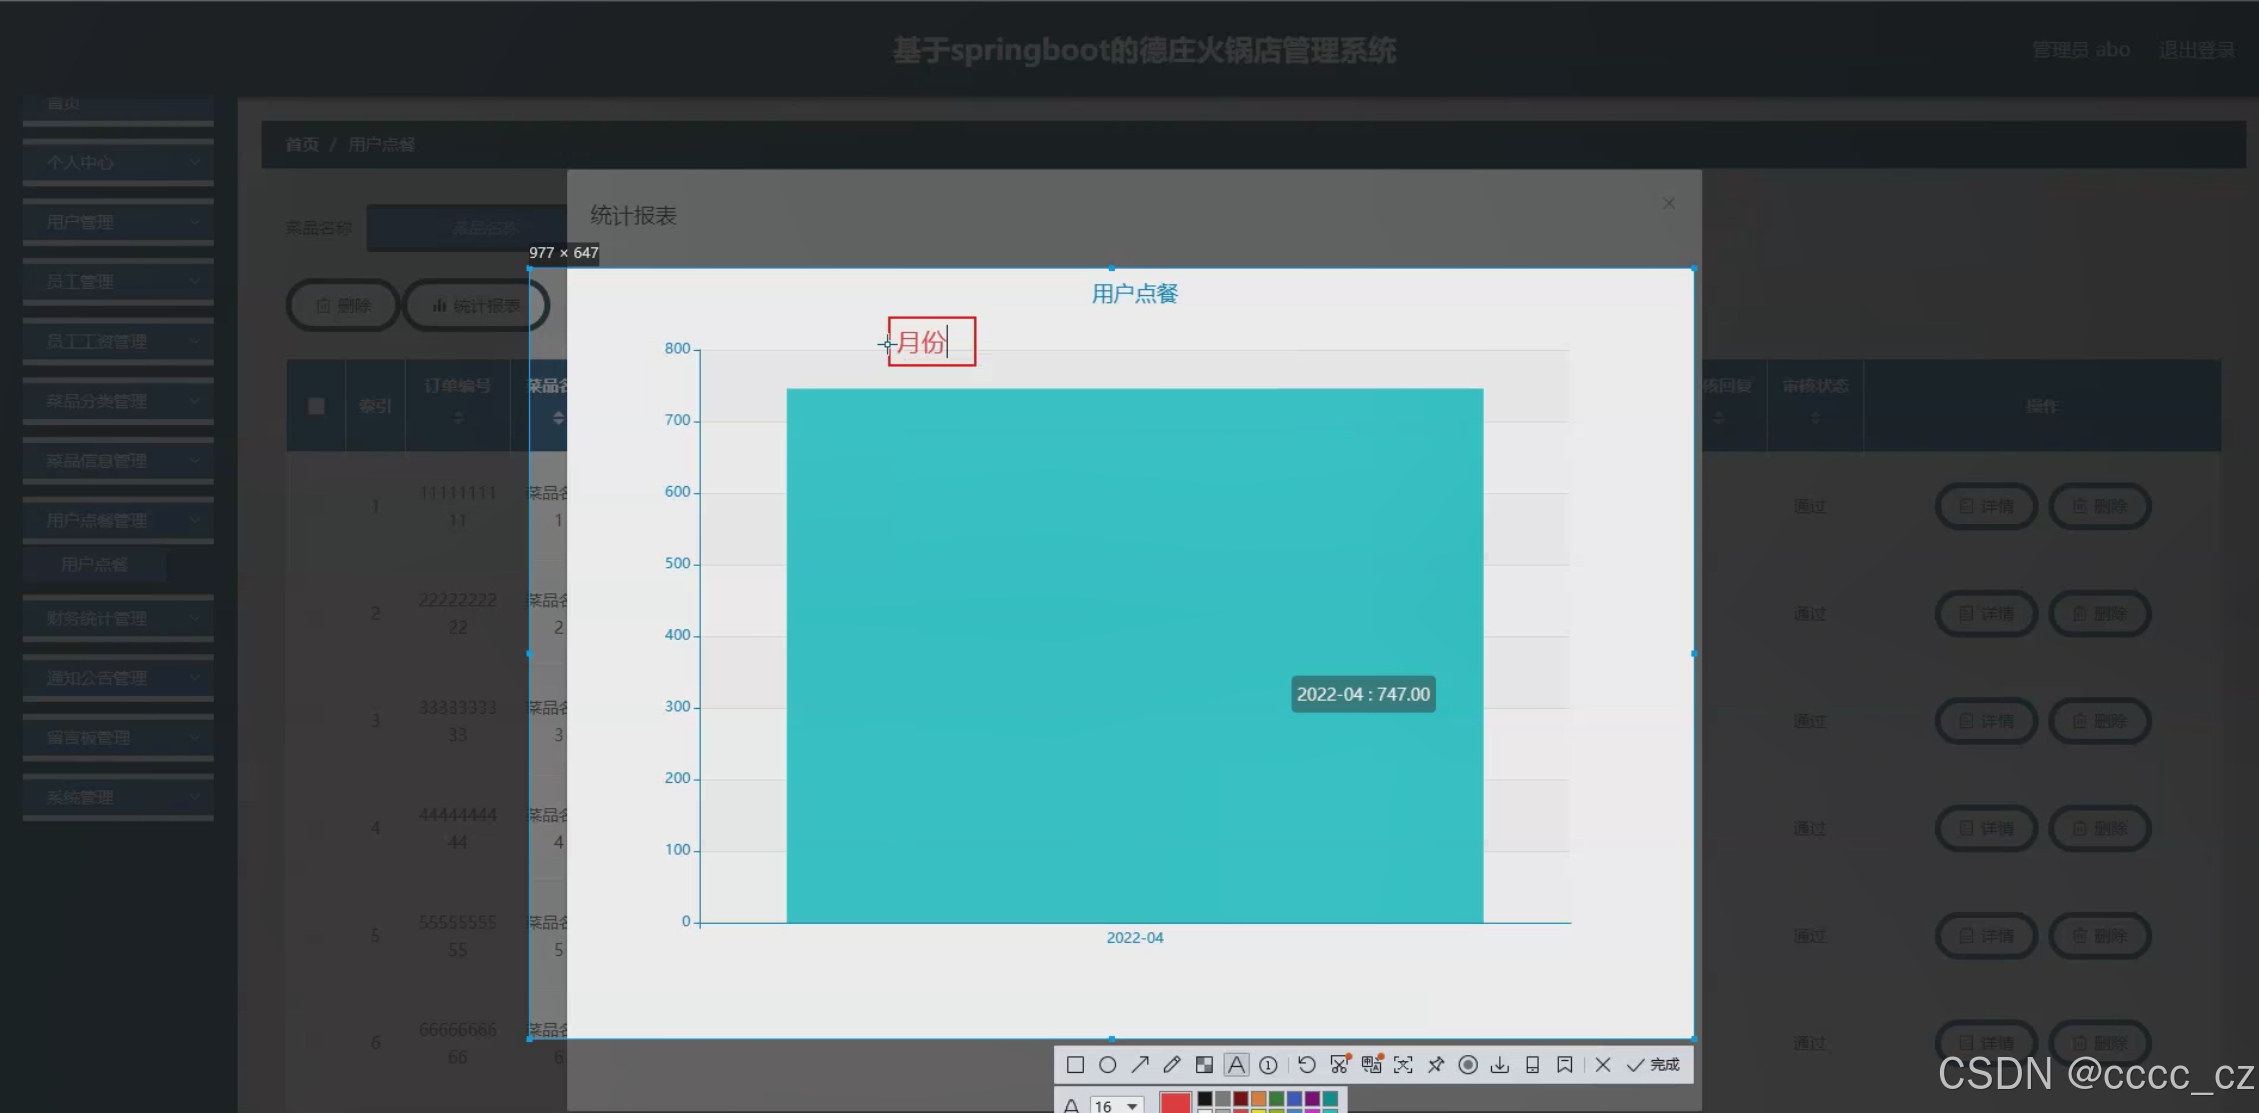Click the undo annotation icon
Viewport: 2259px width, 1113px height.
coord(1307,1065)
